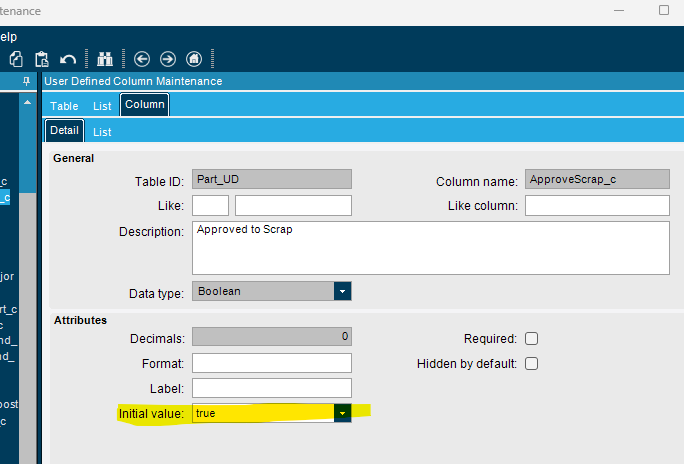Enable Hidden by default checkbox

531,364
